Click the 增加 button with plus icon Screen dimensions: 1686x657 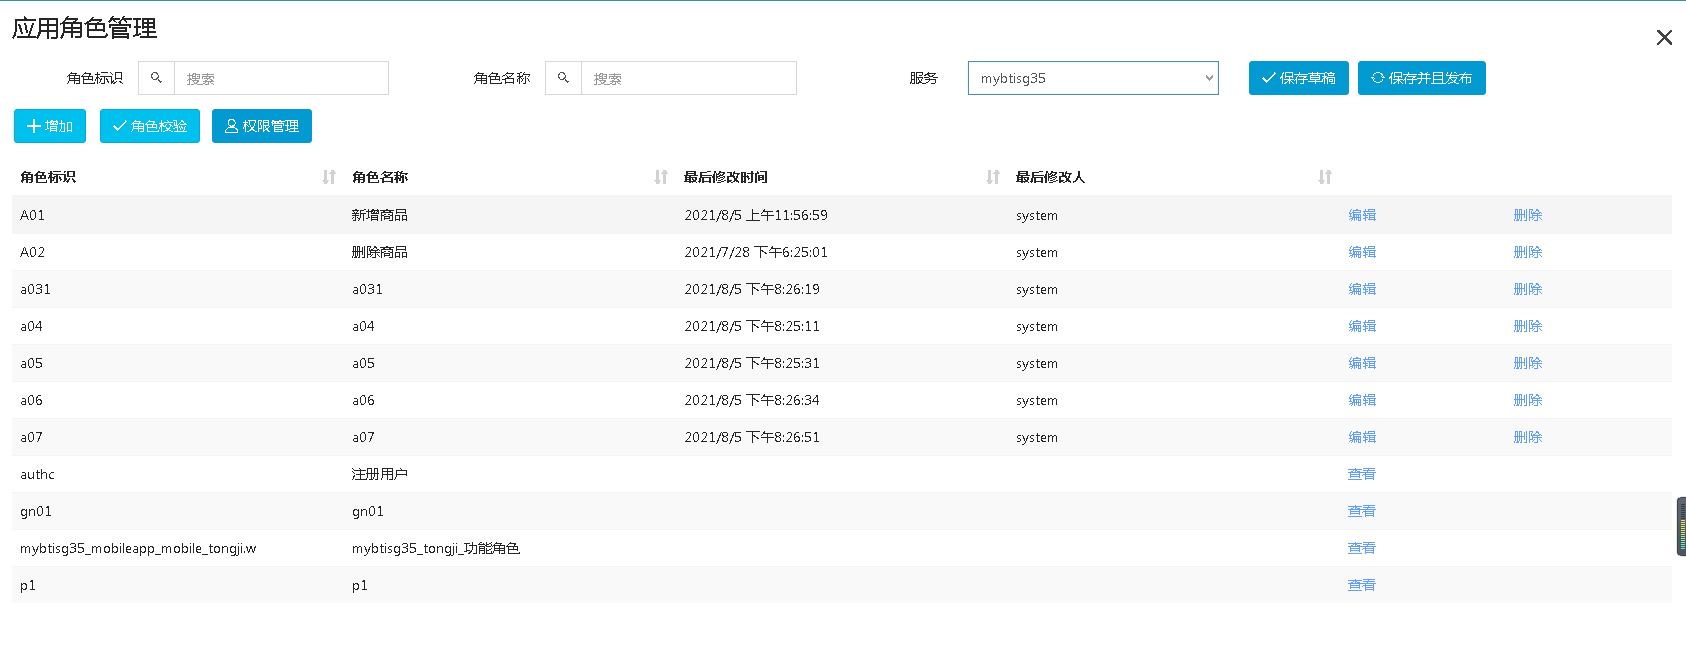coord(50,126)
